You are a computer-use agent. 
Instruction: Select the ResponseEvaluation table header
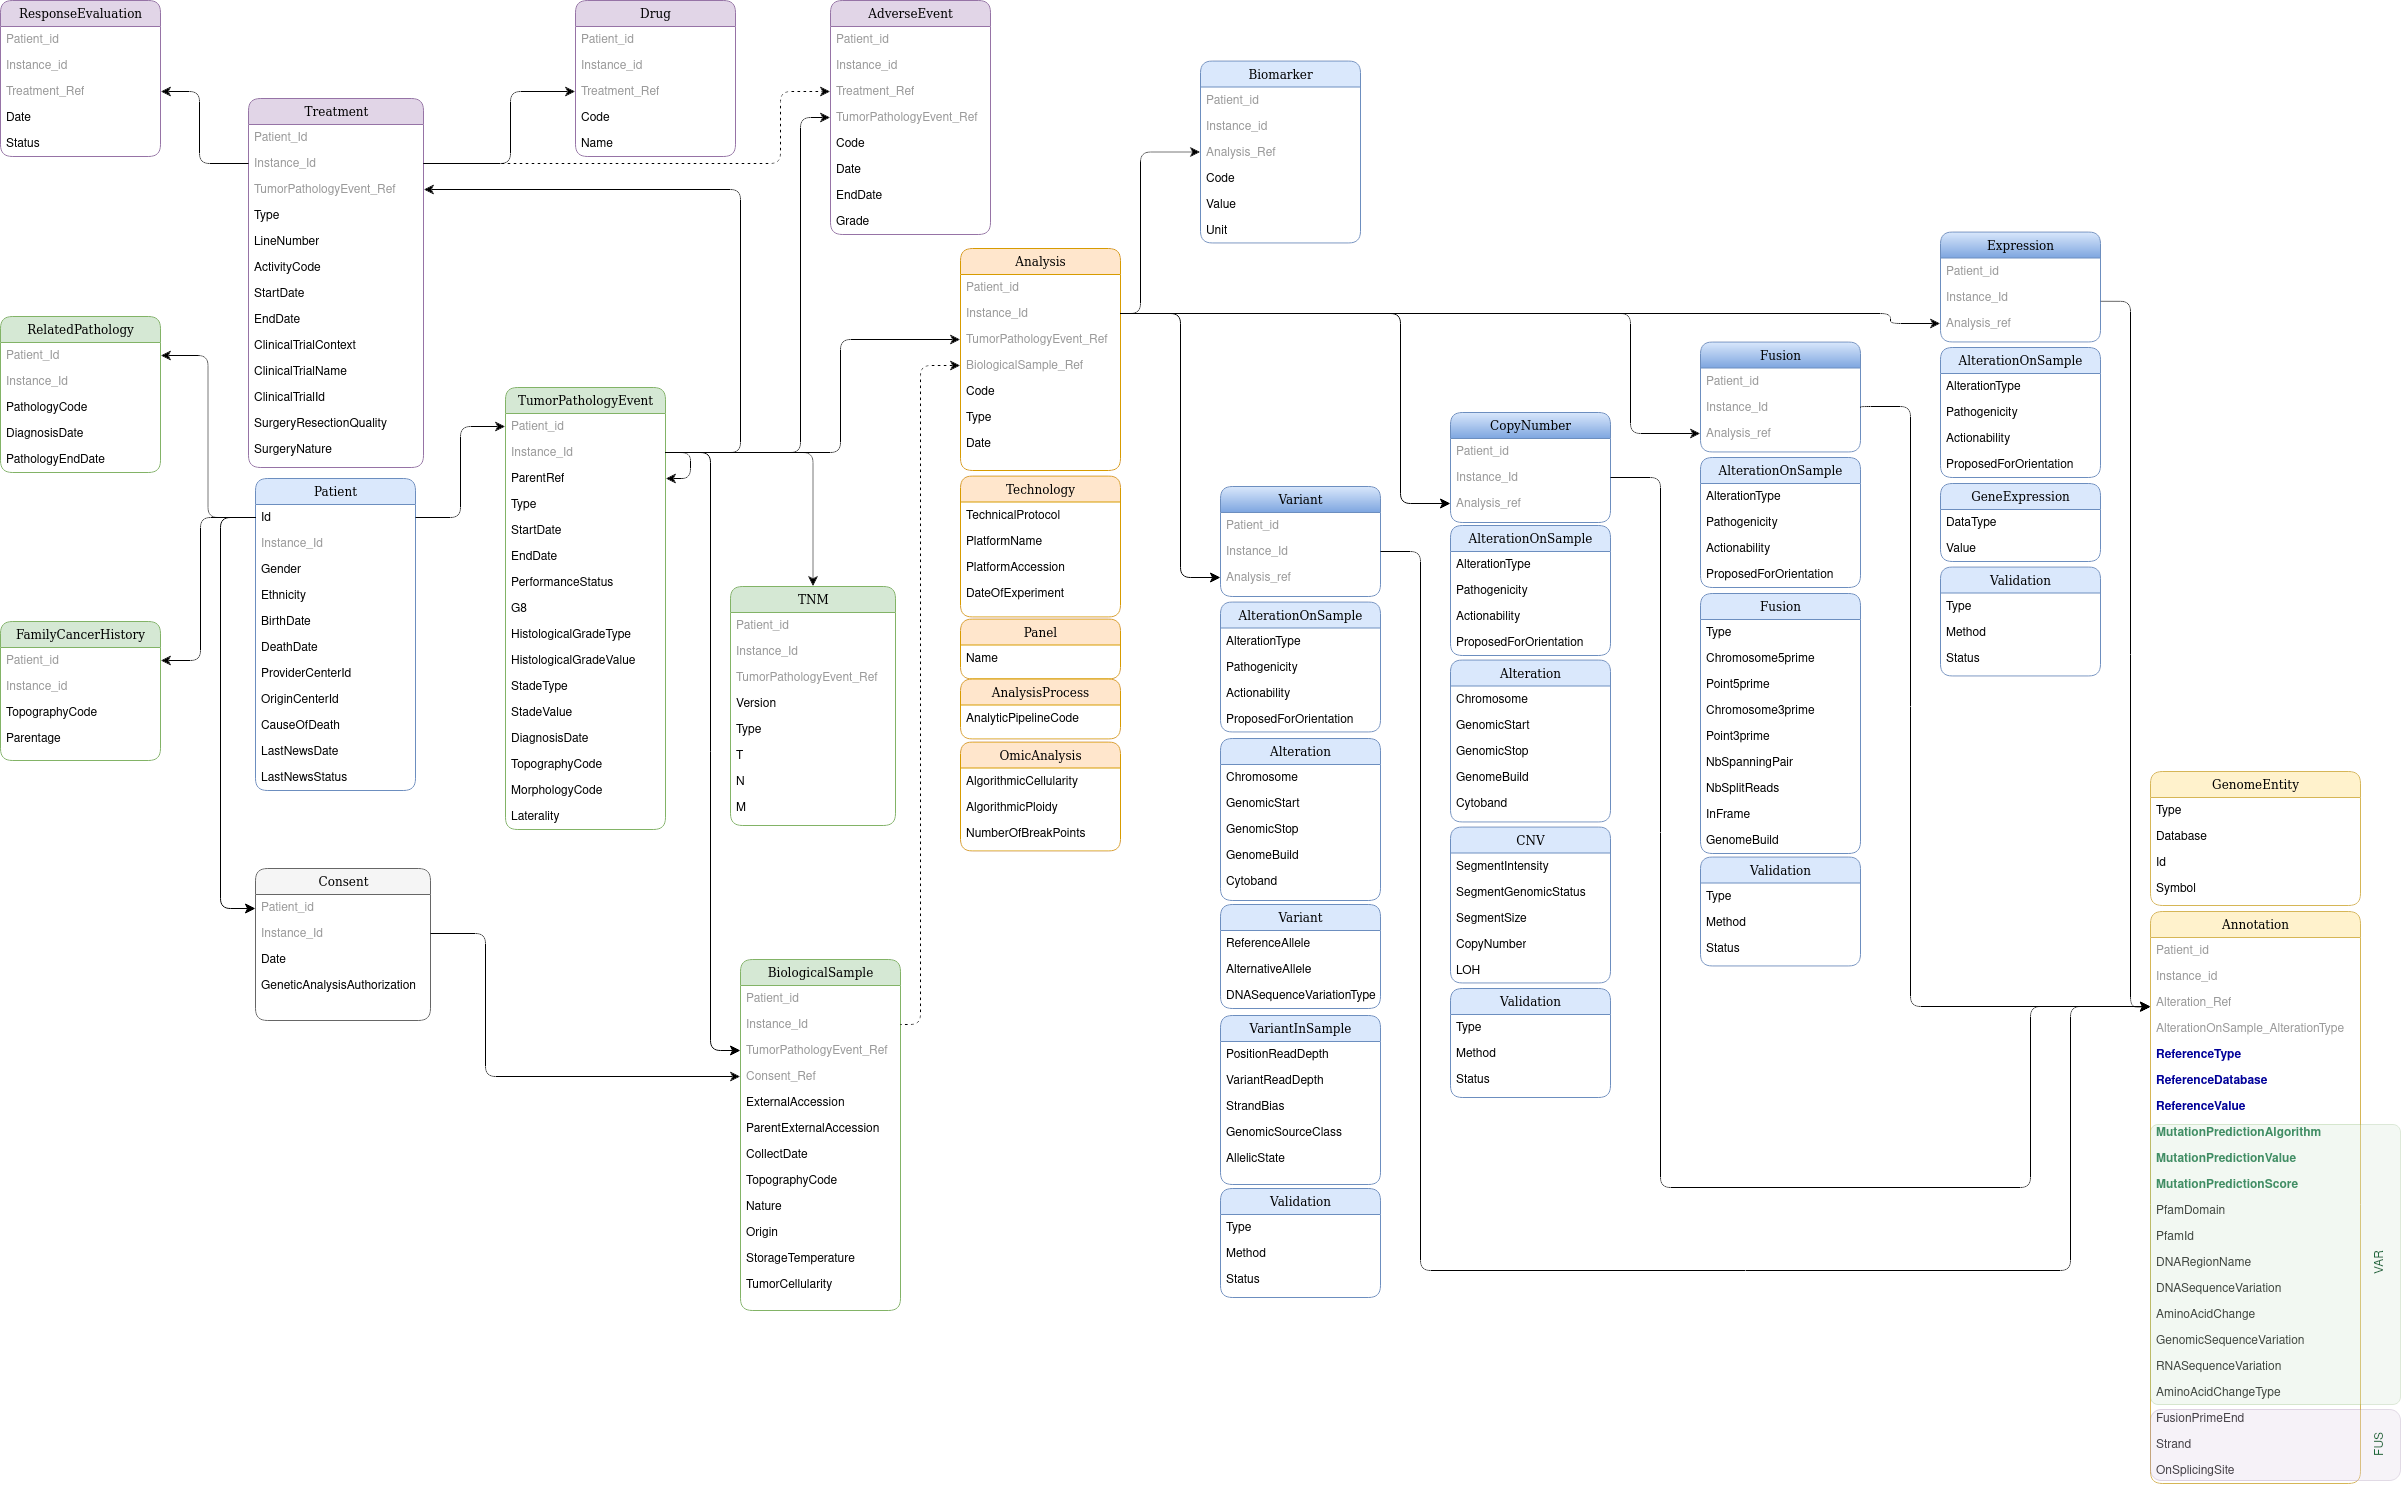(80, 13)
